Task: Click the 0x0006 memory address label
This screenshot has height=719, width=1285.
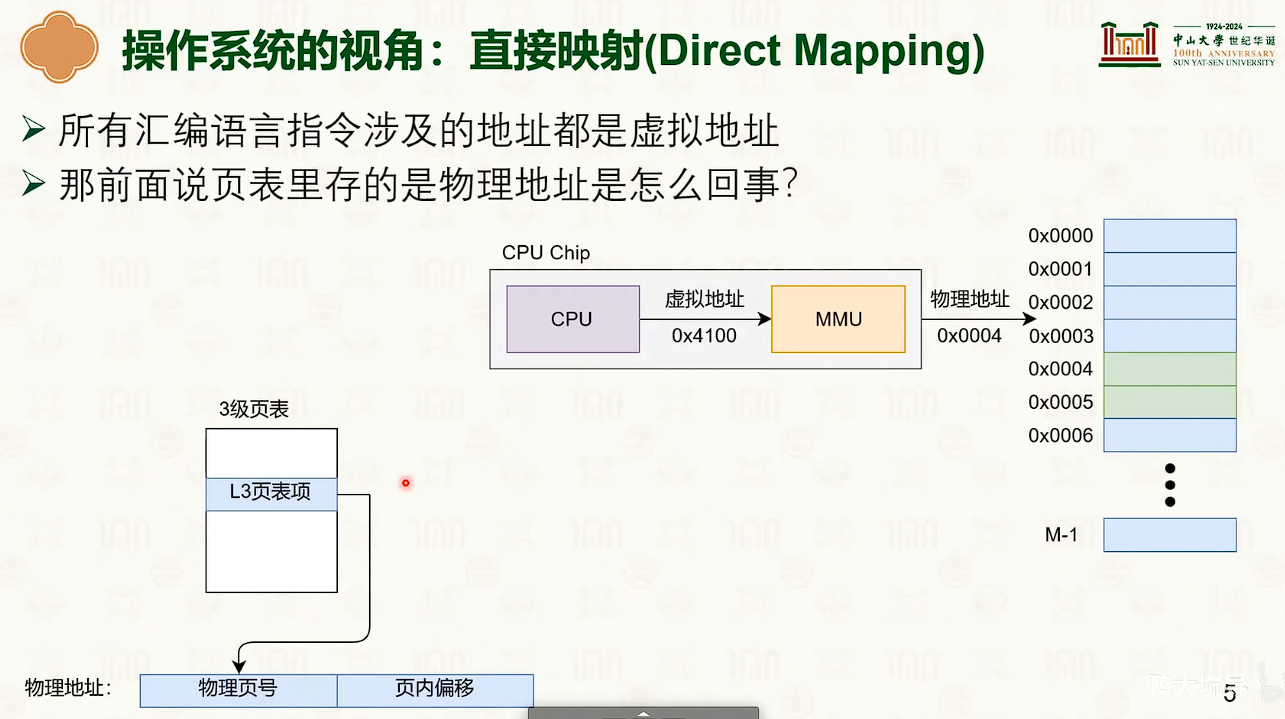Action: [x=1061, y=436]
